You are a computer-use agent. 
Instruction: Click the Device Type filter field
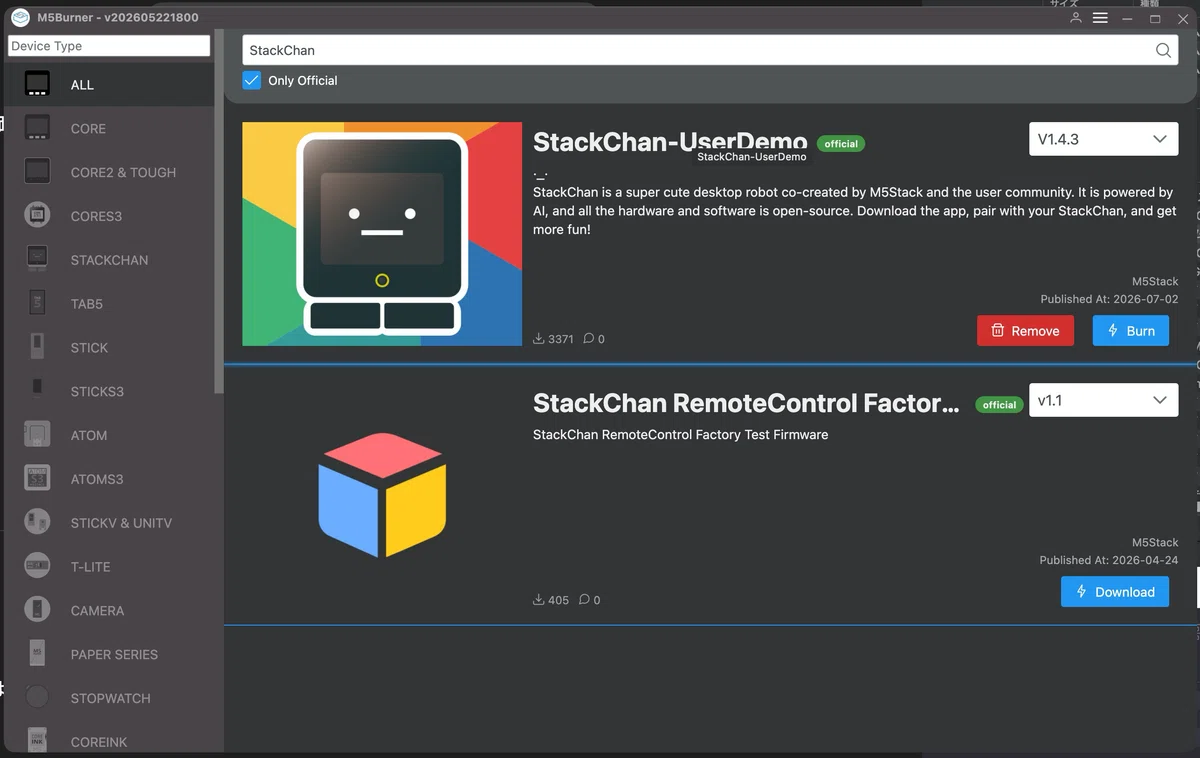click(109, 46)
